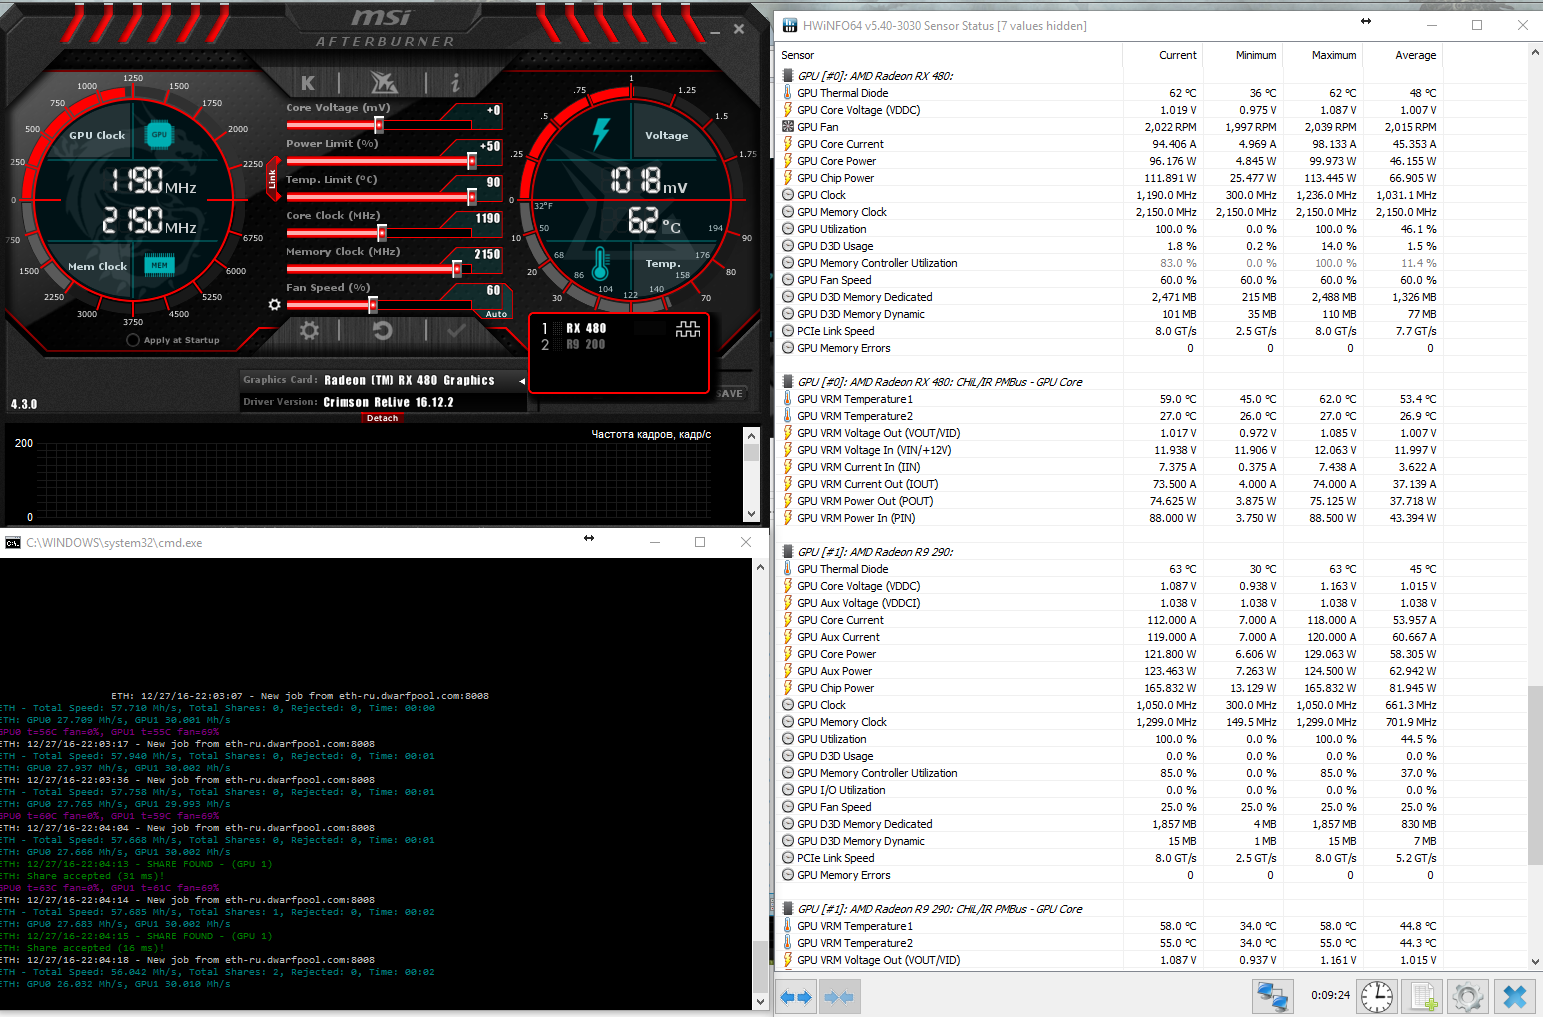Click HWiNFO vertical scrollbar down arrow
Image resolution: width=1543 pixels, height=1017 pixels.
pos(1535,962)
